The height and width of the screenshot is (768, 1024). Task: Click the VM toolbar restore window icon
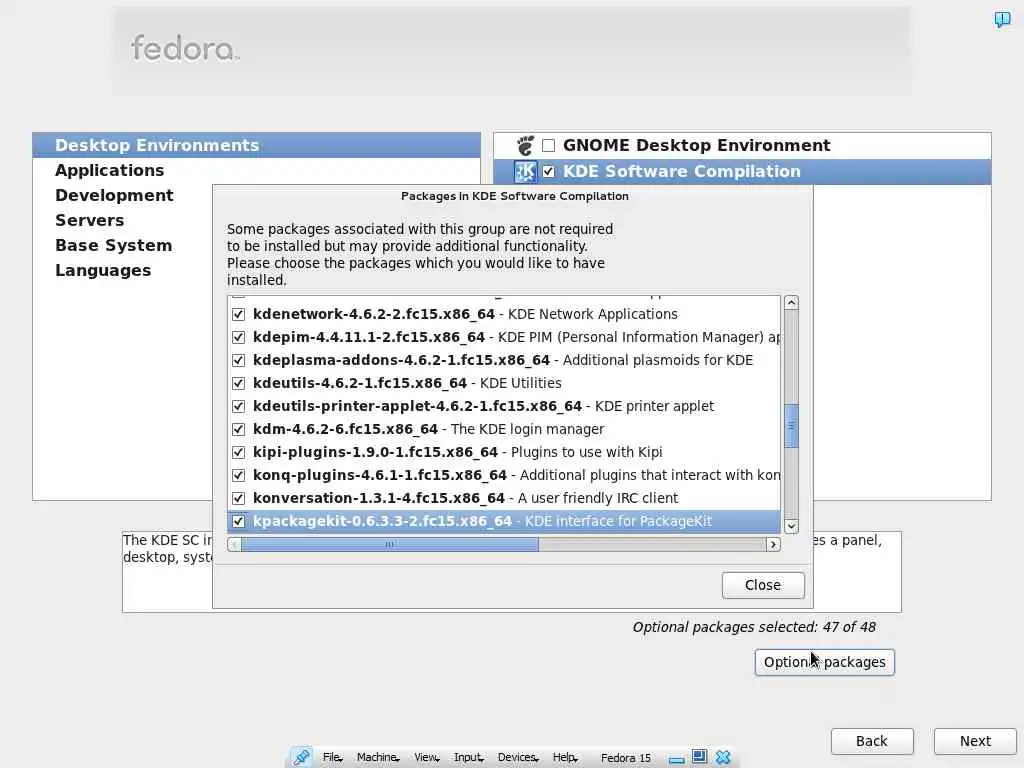[699, 756]
